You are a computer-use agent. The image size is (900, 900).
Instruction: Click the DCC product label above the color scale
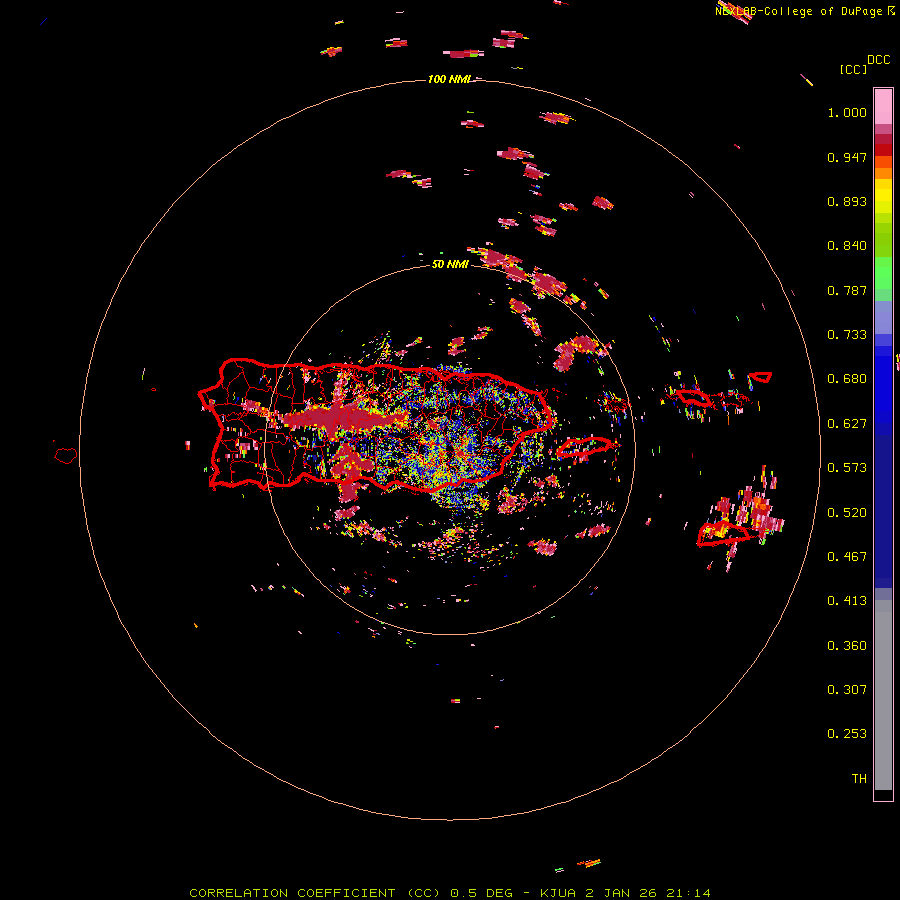point(878,60)
